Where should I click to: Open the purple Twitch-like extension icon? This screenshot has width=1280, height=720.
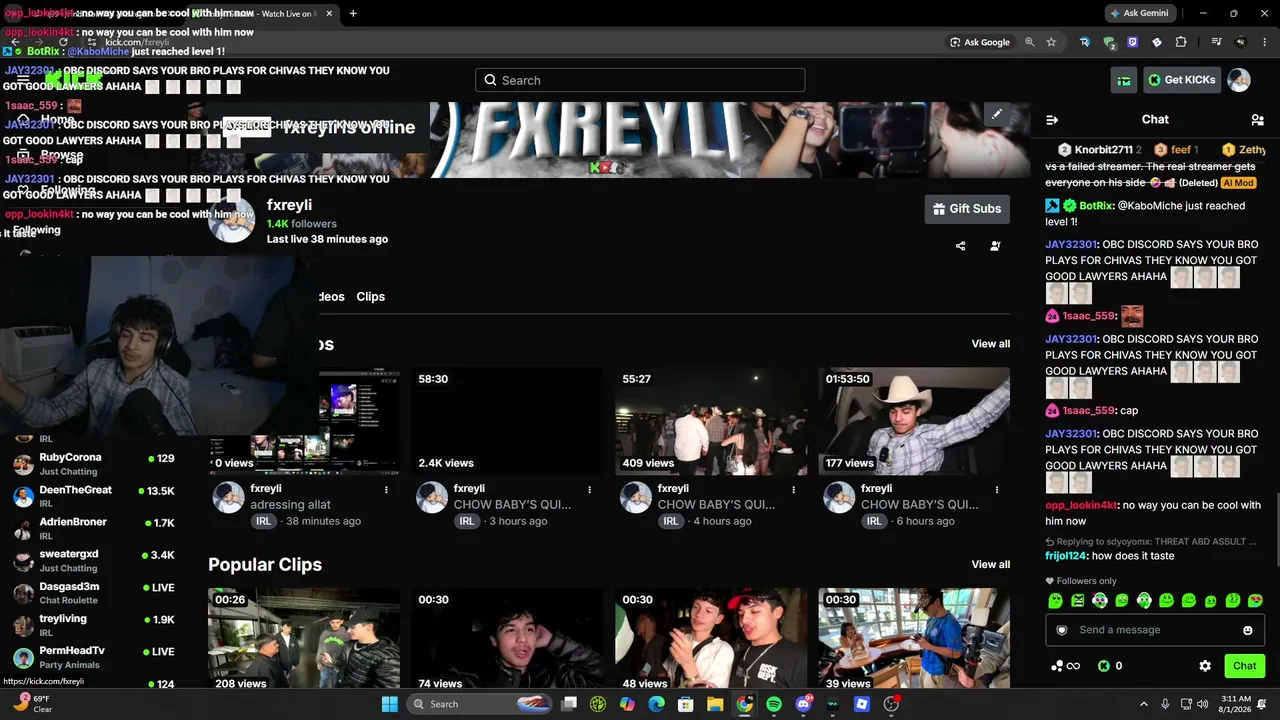click(x=1133, y=42)
